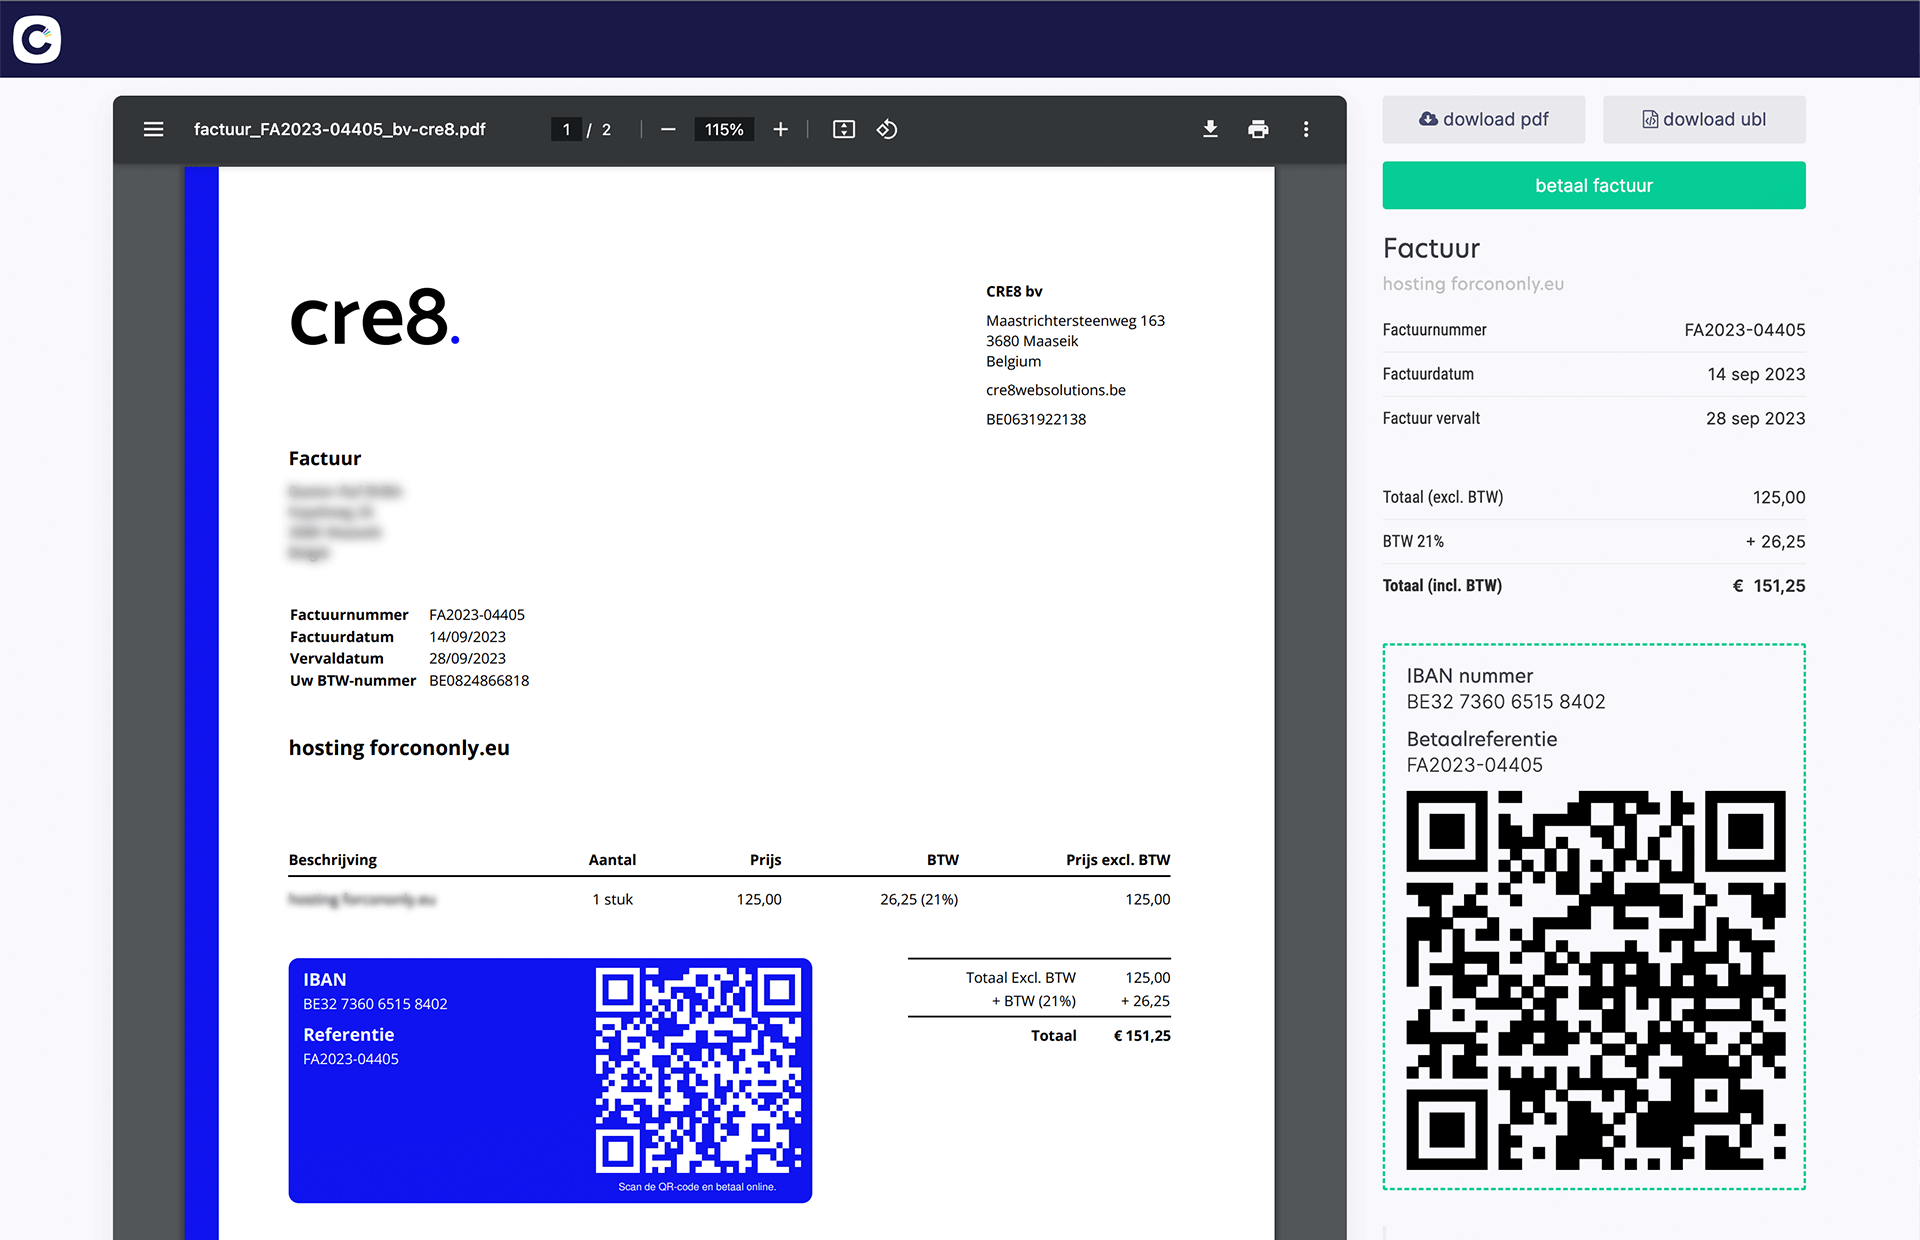This screenshot has height=1240, width=1920.
Task: Click the large QR code in sidebar
Action: click(x=1595, y=980)
